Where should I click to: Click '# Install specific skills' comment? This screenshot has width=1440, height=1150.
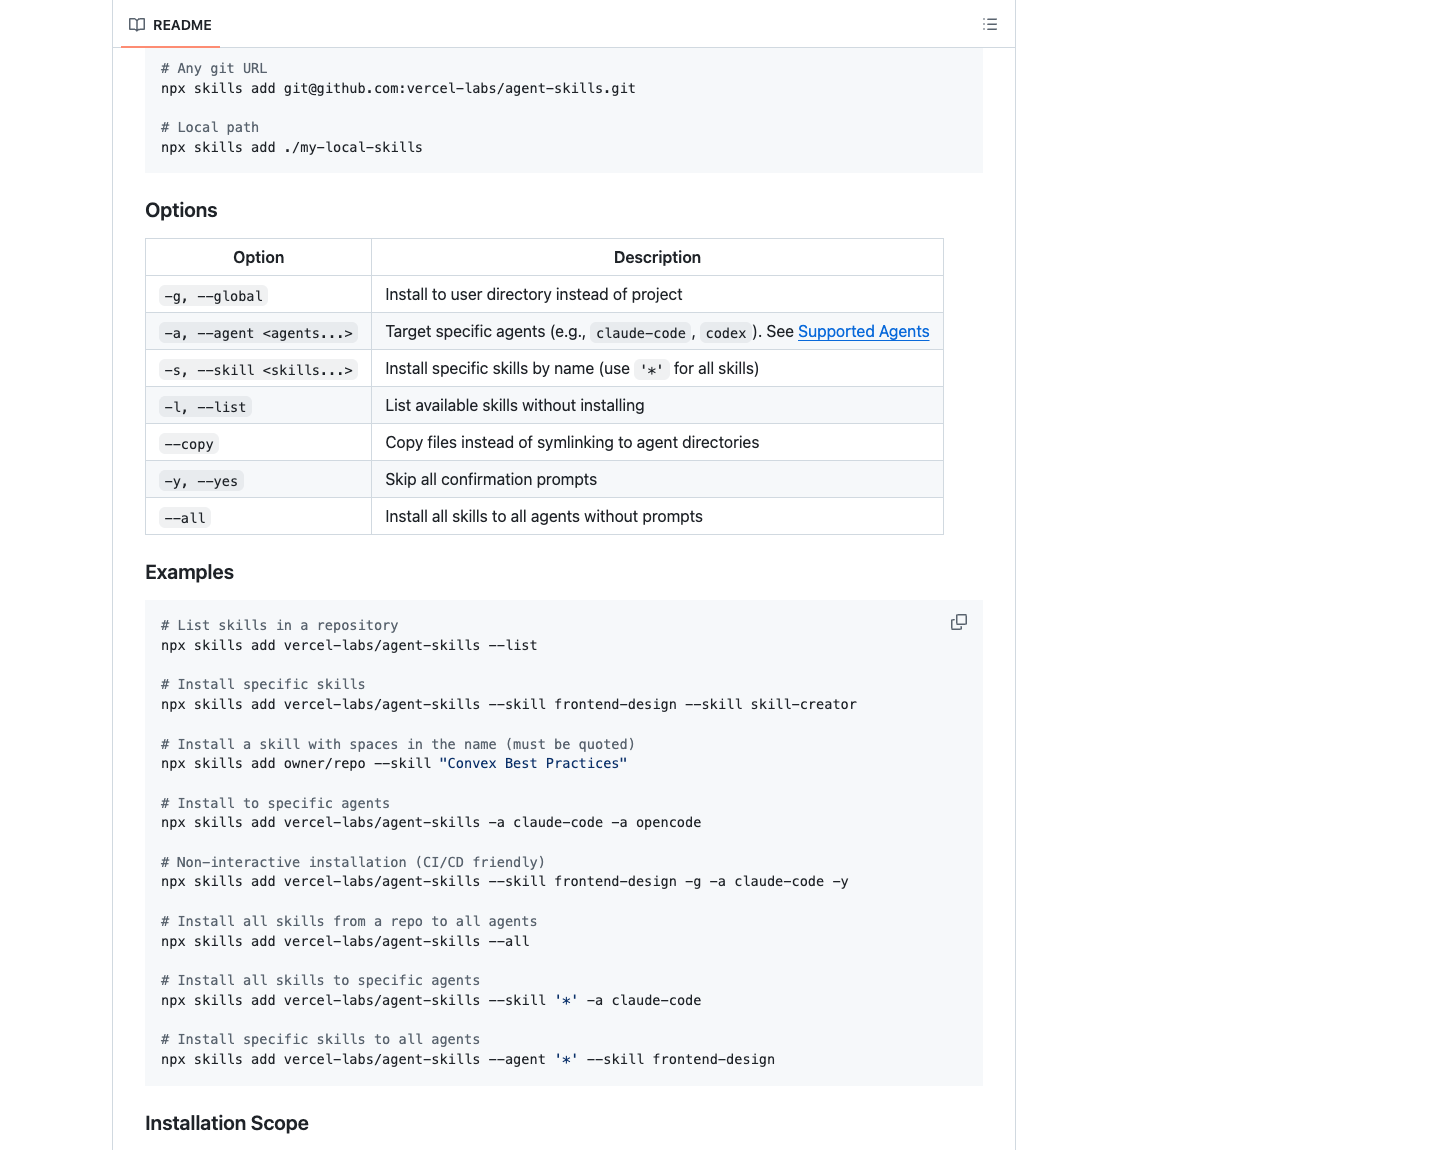263,684
